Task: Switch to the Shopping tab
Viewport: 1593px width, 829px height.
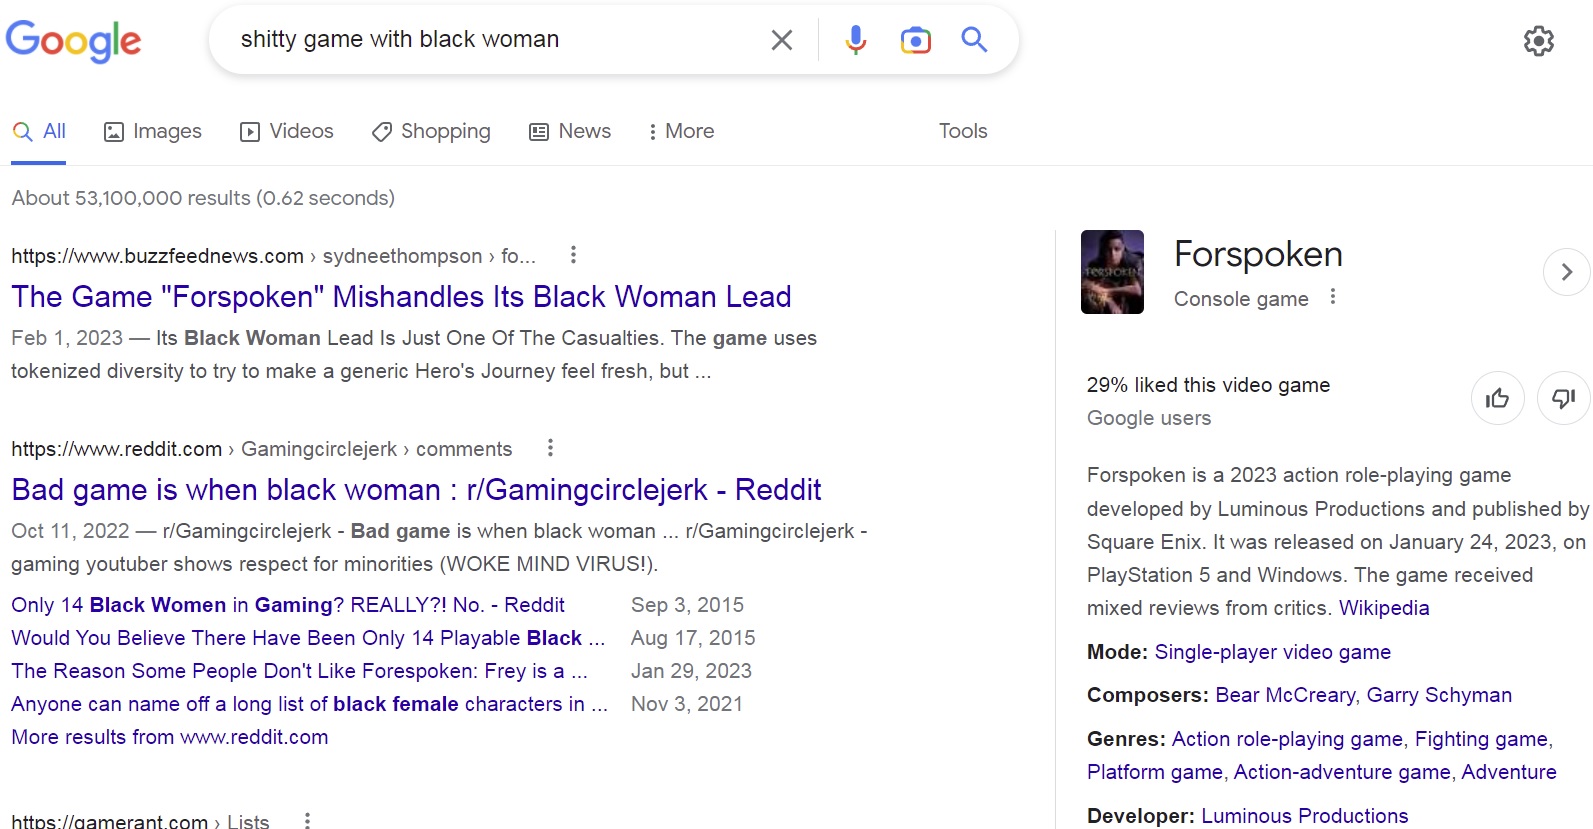Action: point(431,131)
